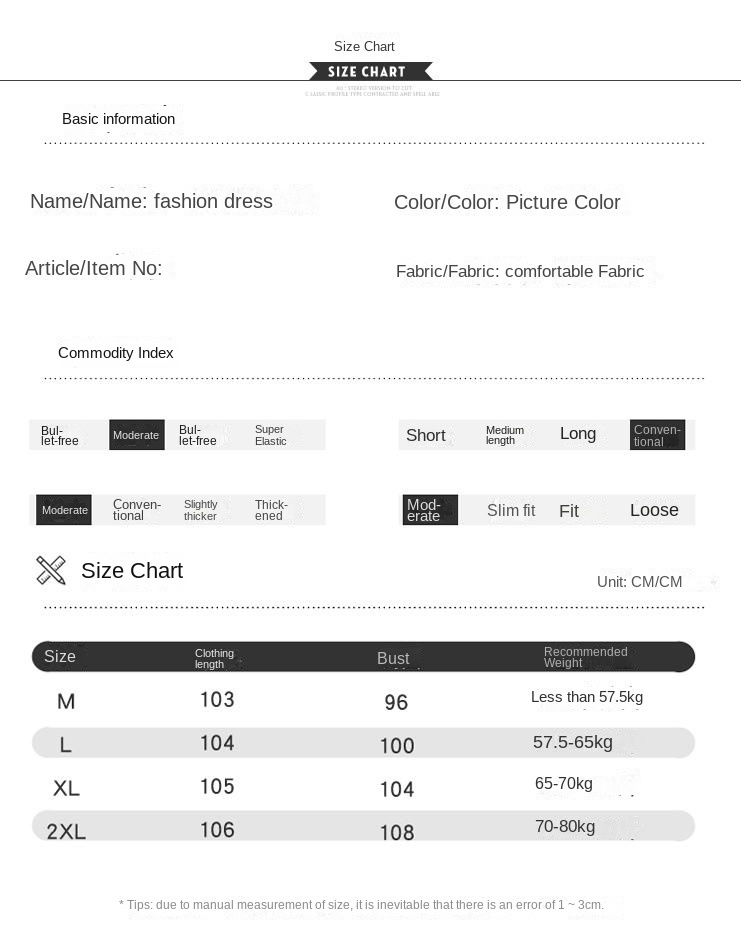The width and height of the screenshot is (741, 930).
Task: Click the Recommended Weight column header
Action: (585, 657)
